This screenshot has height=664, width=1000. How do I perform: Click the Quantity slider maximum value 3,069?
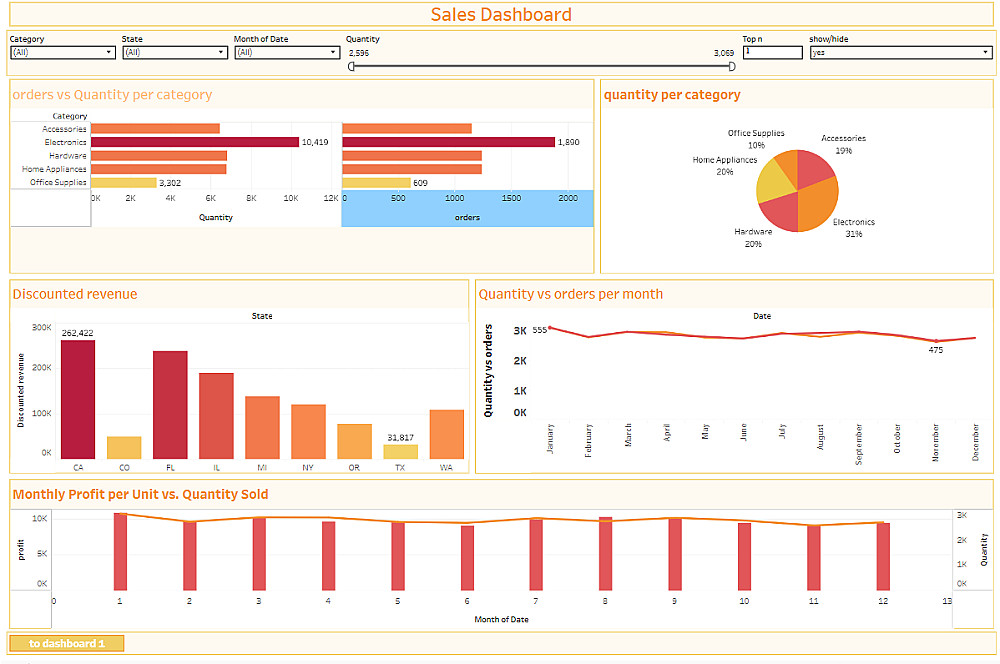click(724, 53)
